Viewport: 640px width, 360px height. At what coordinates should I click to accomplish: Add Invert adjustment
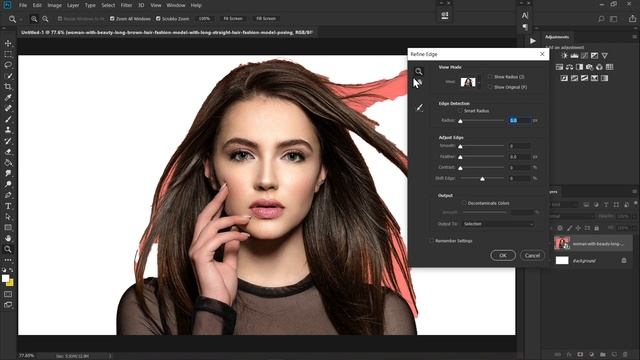564,78
